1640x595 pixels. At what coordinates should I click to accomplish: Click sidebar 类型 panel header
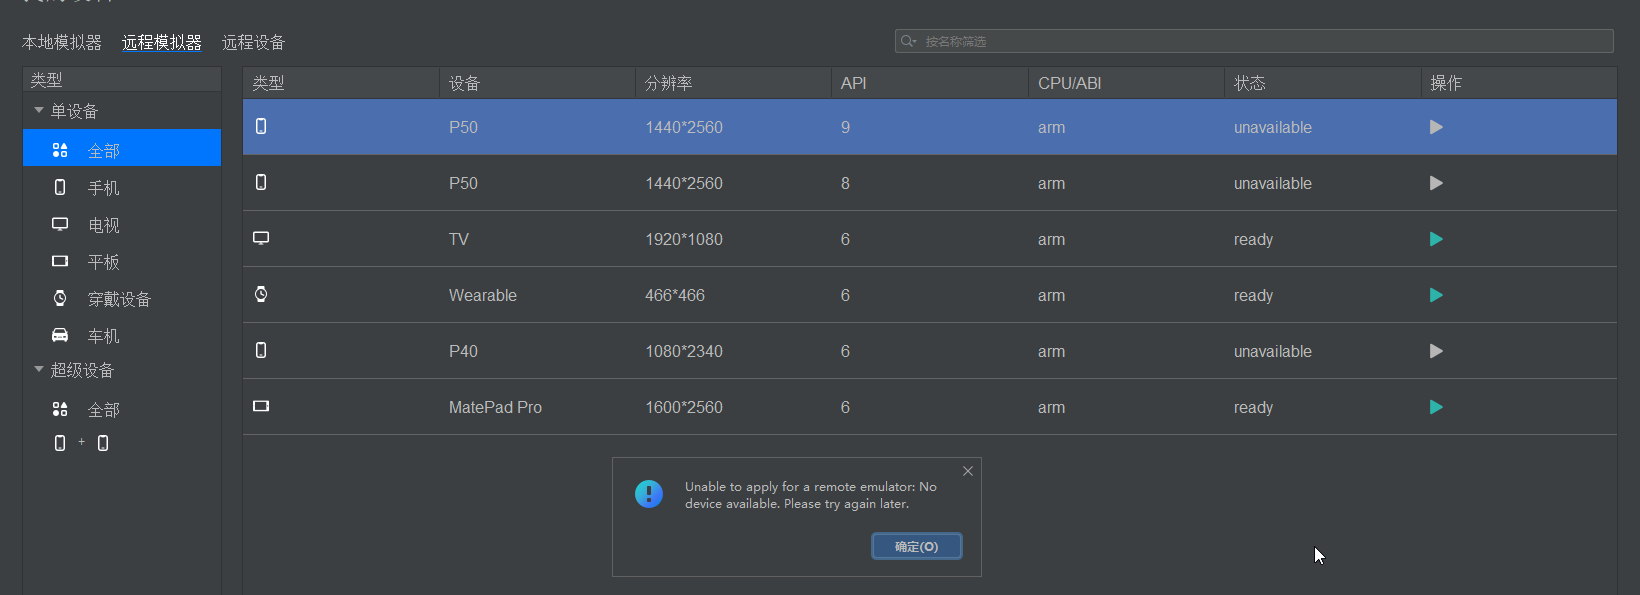[x=122, y=79]
